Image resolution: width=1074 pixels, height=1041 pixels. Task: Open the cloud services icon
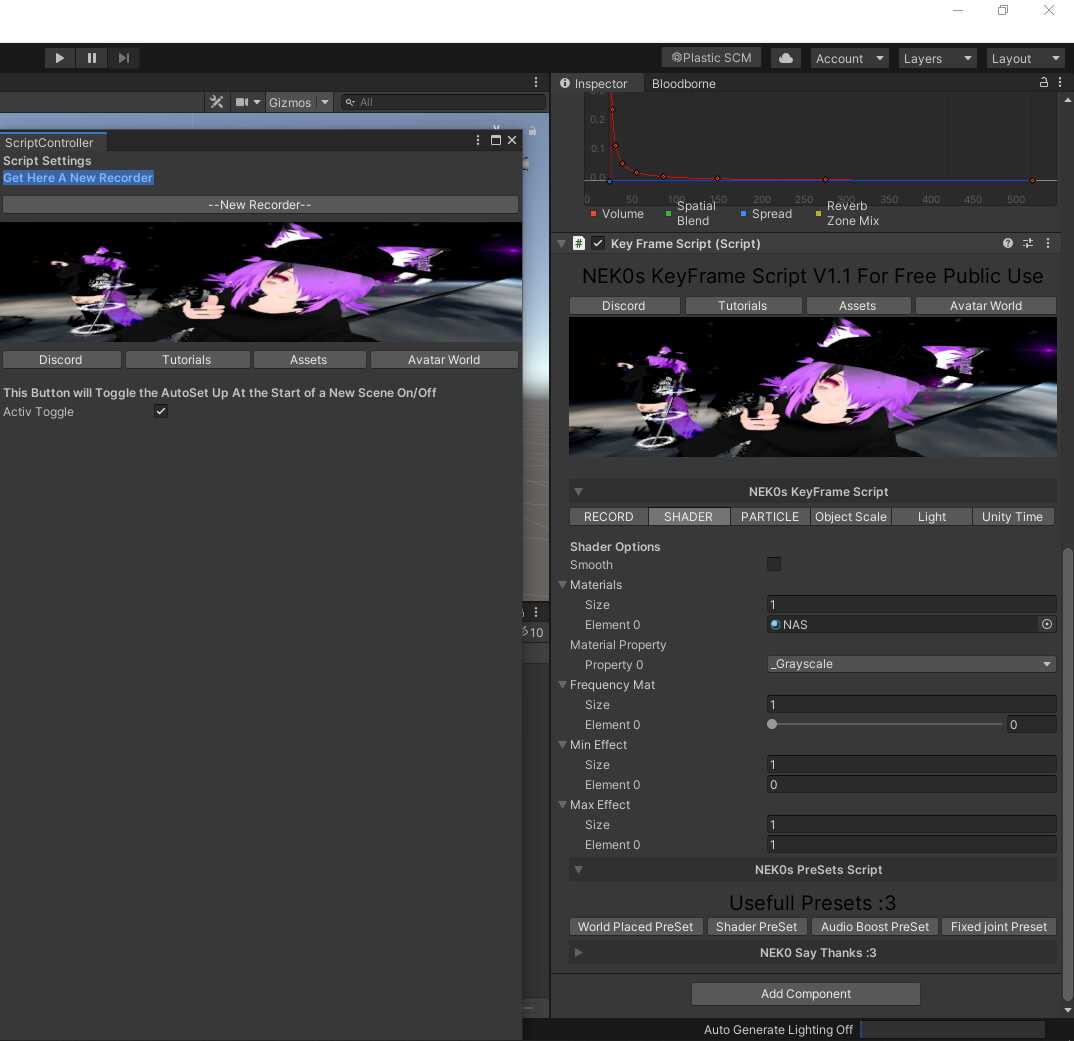[x=786, y=58]
